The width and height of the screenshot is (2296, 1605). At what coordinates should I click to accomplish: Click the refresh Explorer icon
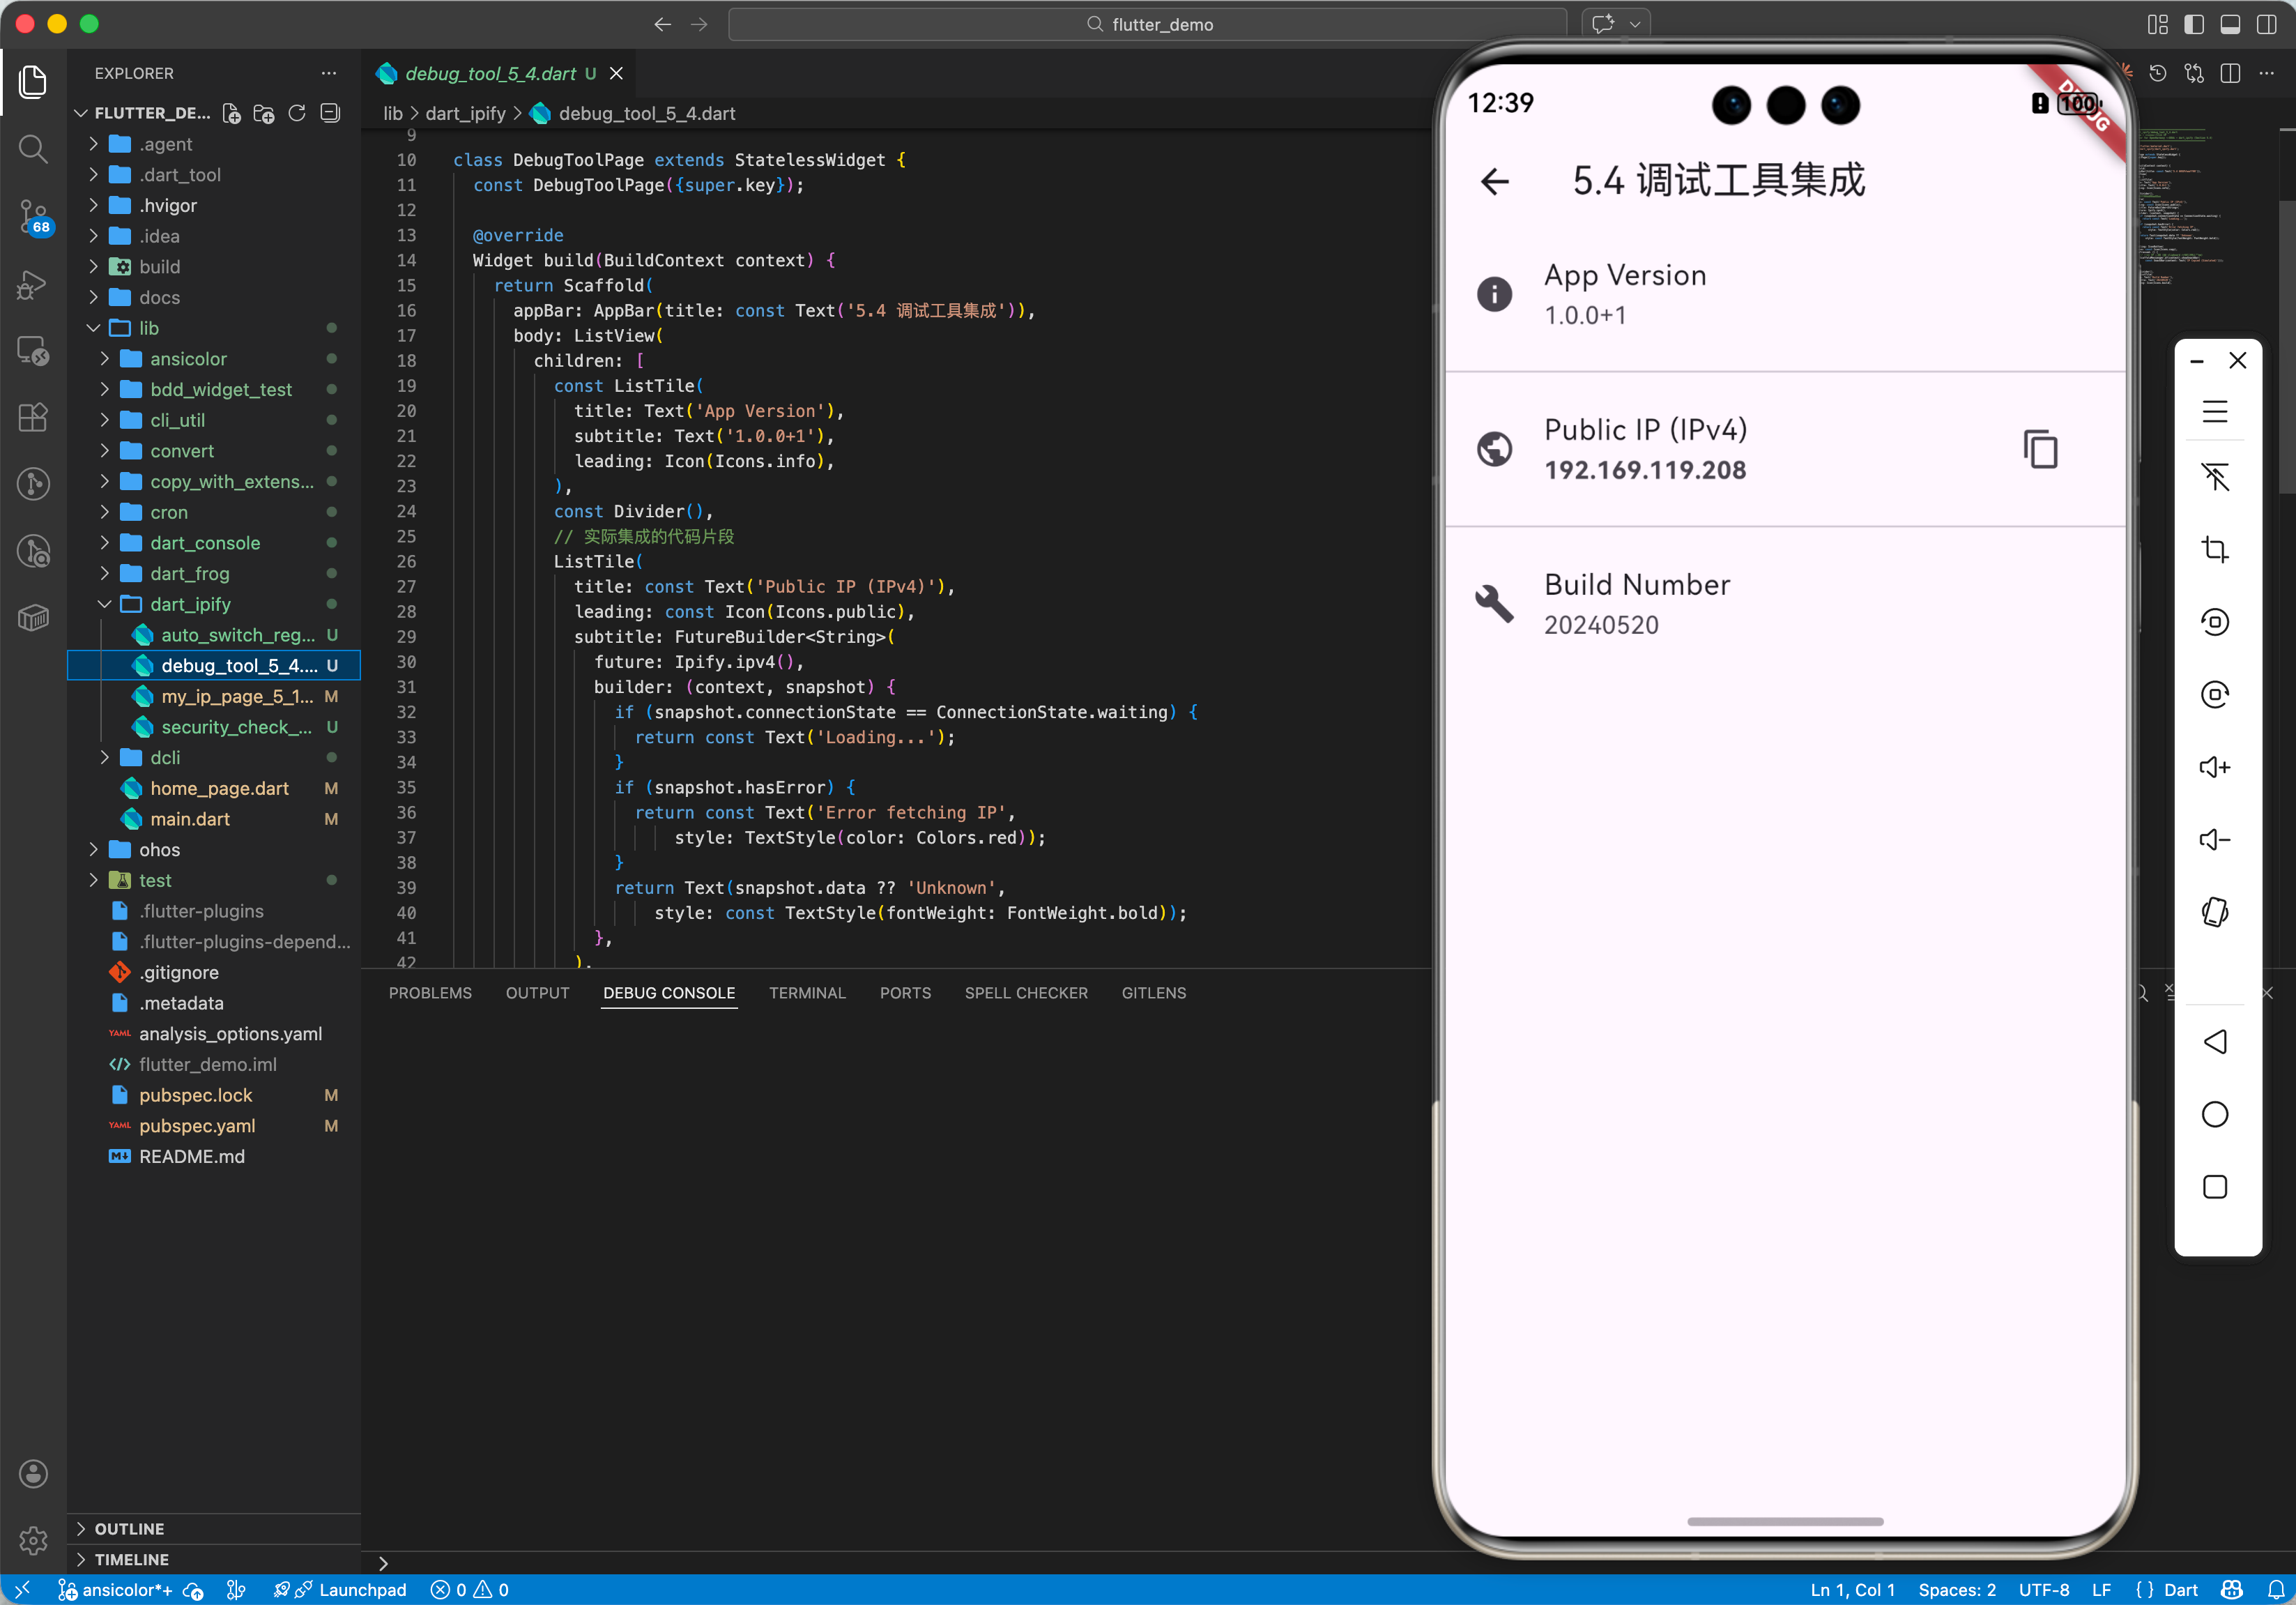(297, 113)
